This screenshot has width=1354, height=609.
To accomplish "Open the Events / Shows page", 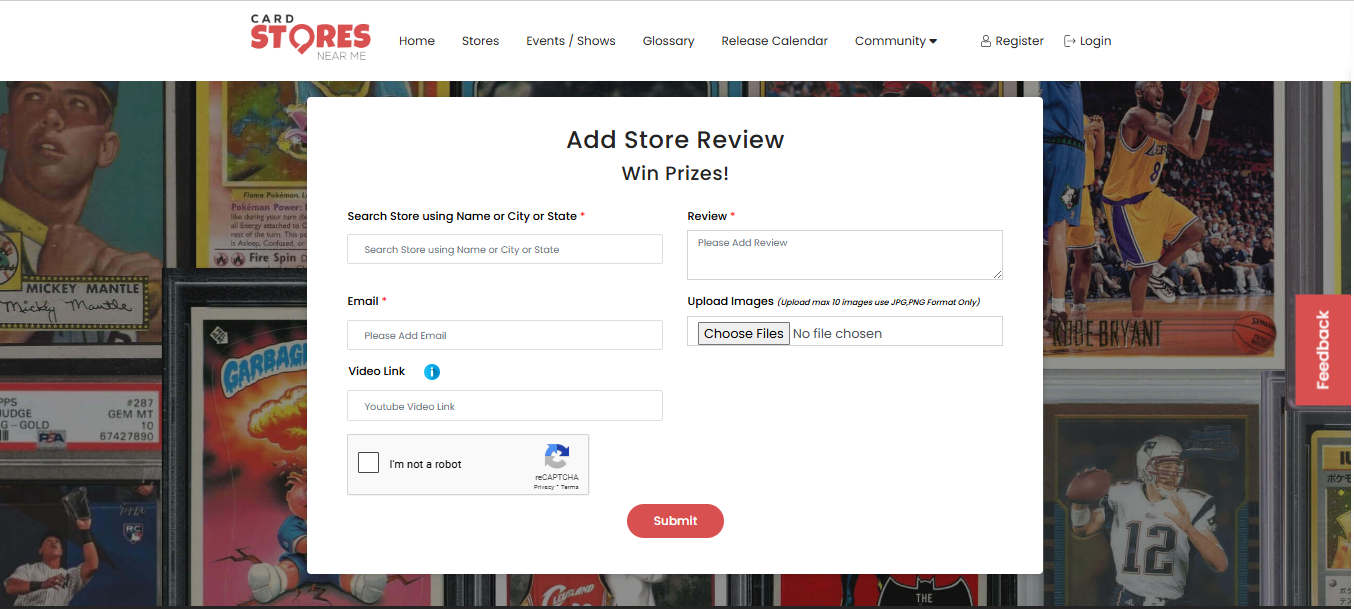I will tap(570, 40).
